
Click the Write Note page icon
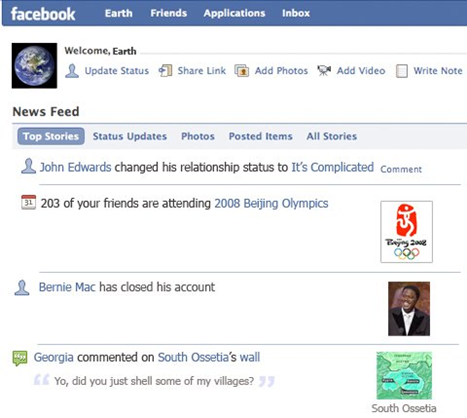click(402, 71)
